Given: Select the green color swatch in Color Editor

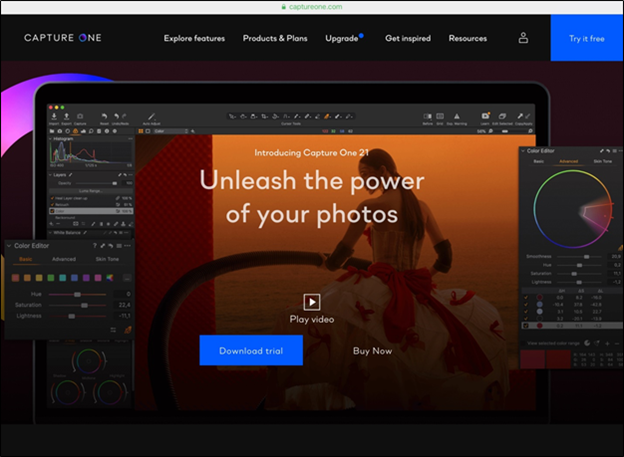Looking at the screenshot, I should [x=51, y=277].
